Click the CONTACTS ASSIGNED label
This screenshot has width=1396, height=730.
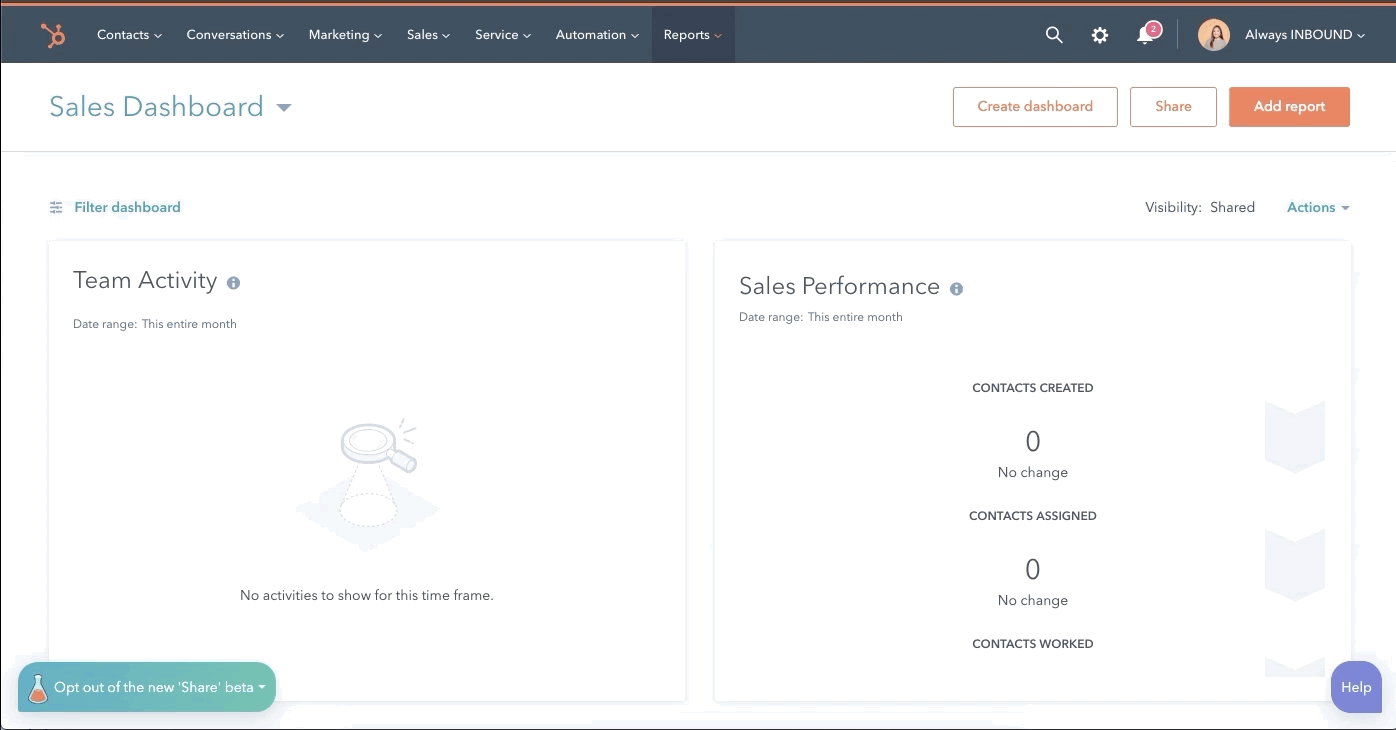point(1033,516)
